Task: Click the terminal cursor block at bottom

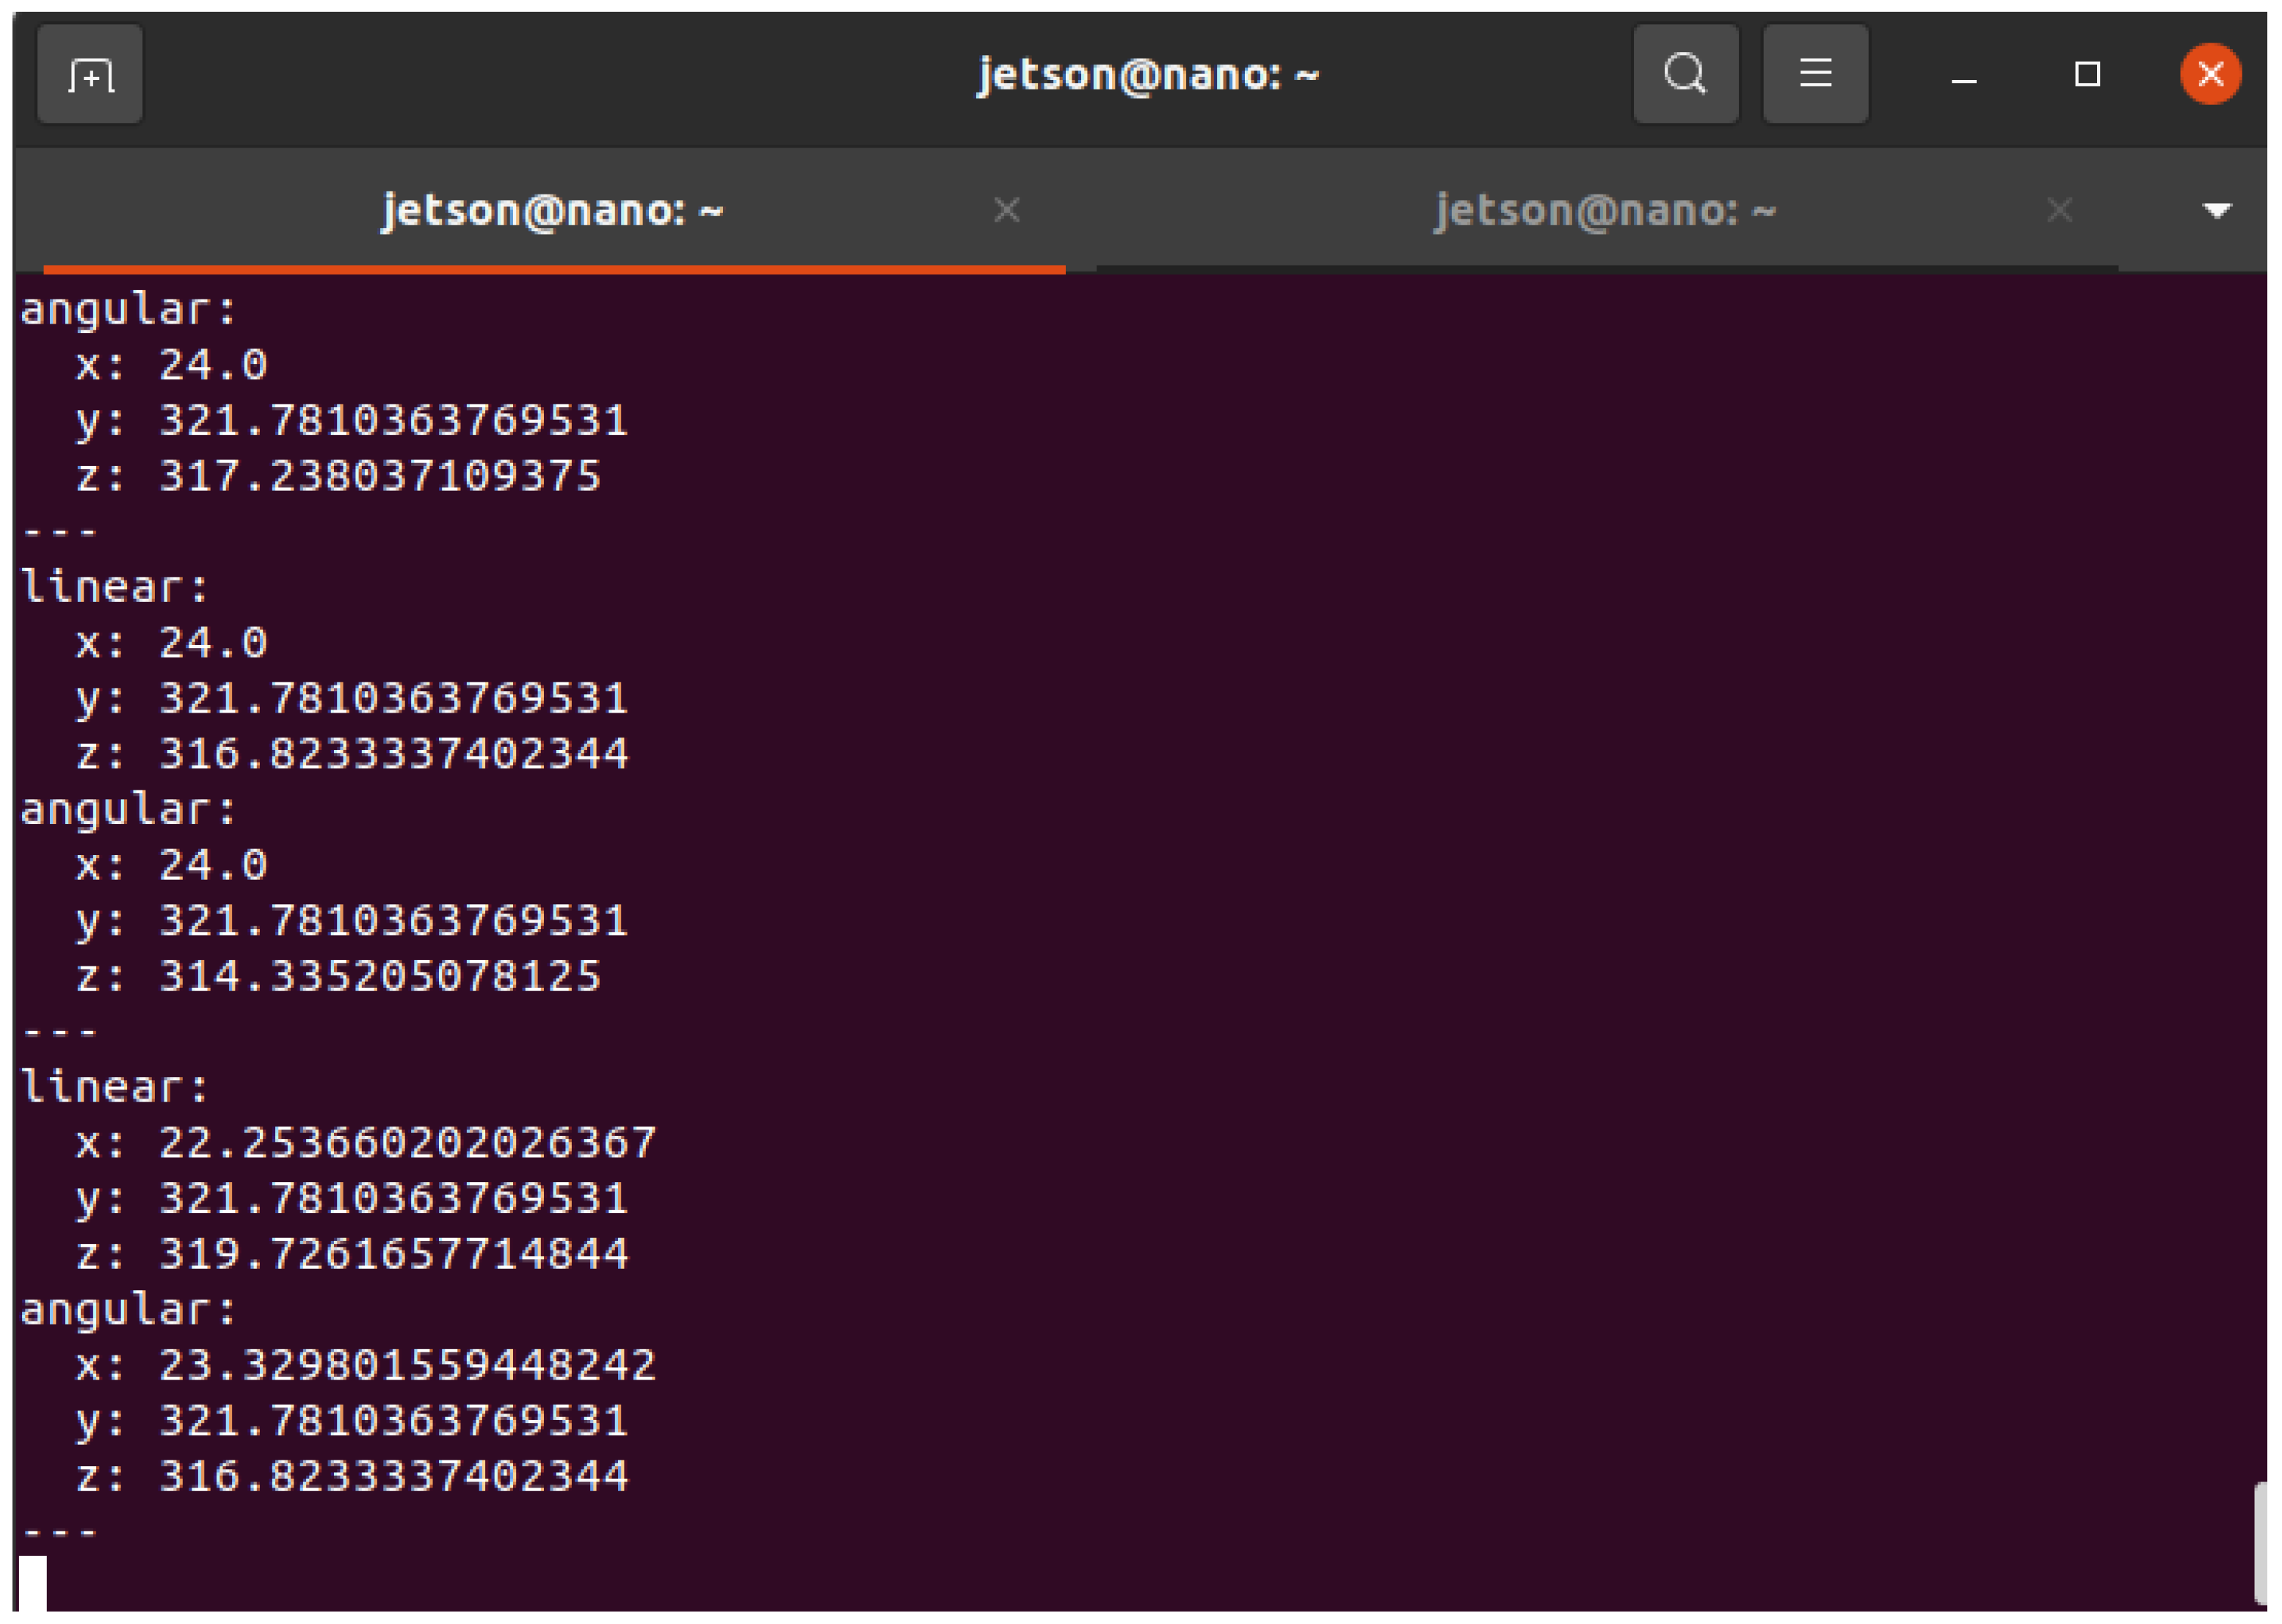Action: point(33,1583)
